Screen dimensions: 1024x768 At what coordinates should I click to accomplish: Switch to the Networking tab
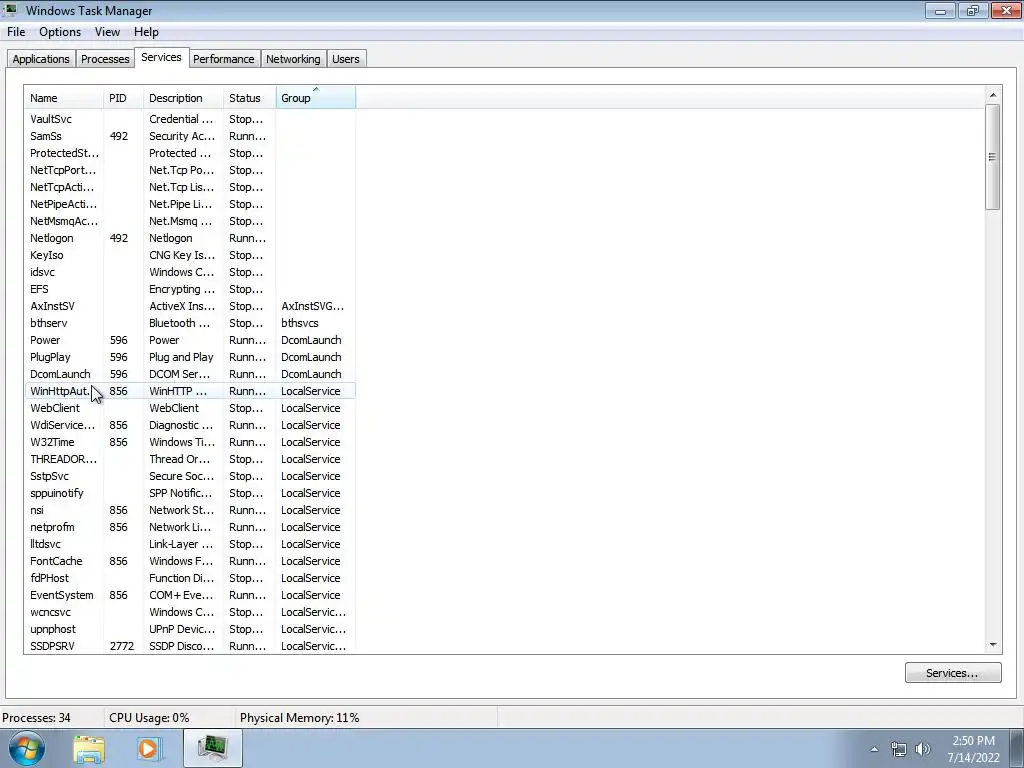pos(293,59)
